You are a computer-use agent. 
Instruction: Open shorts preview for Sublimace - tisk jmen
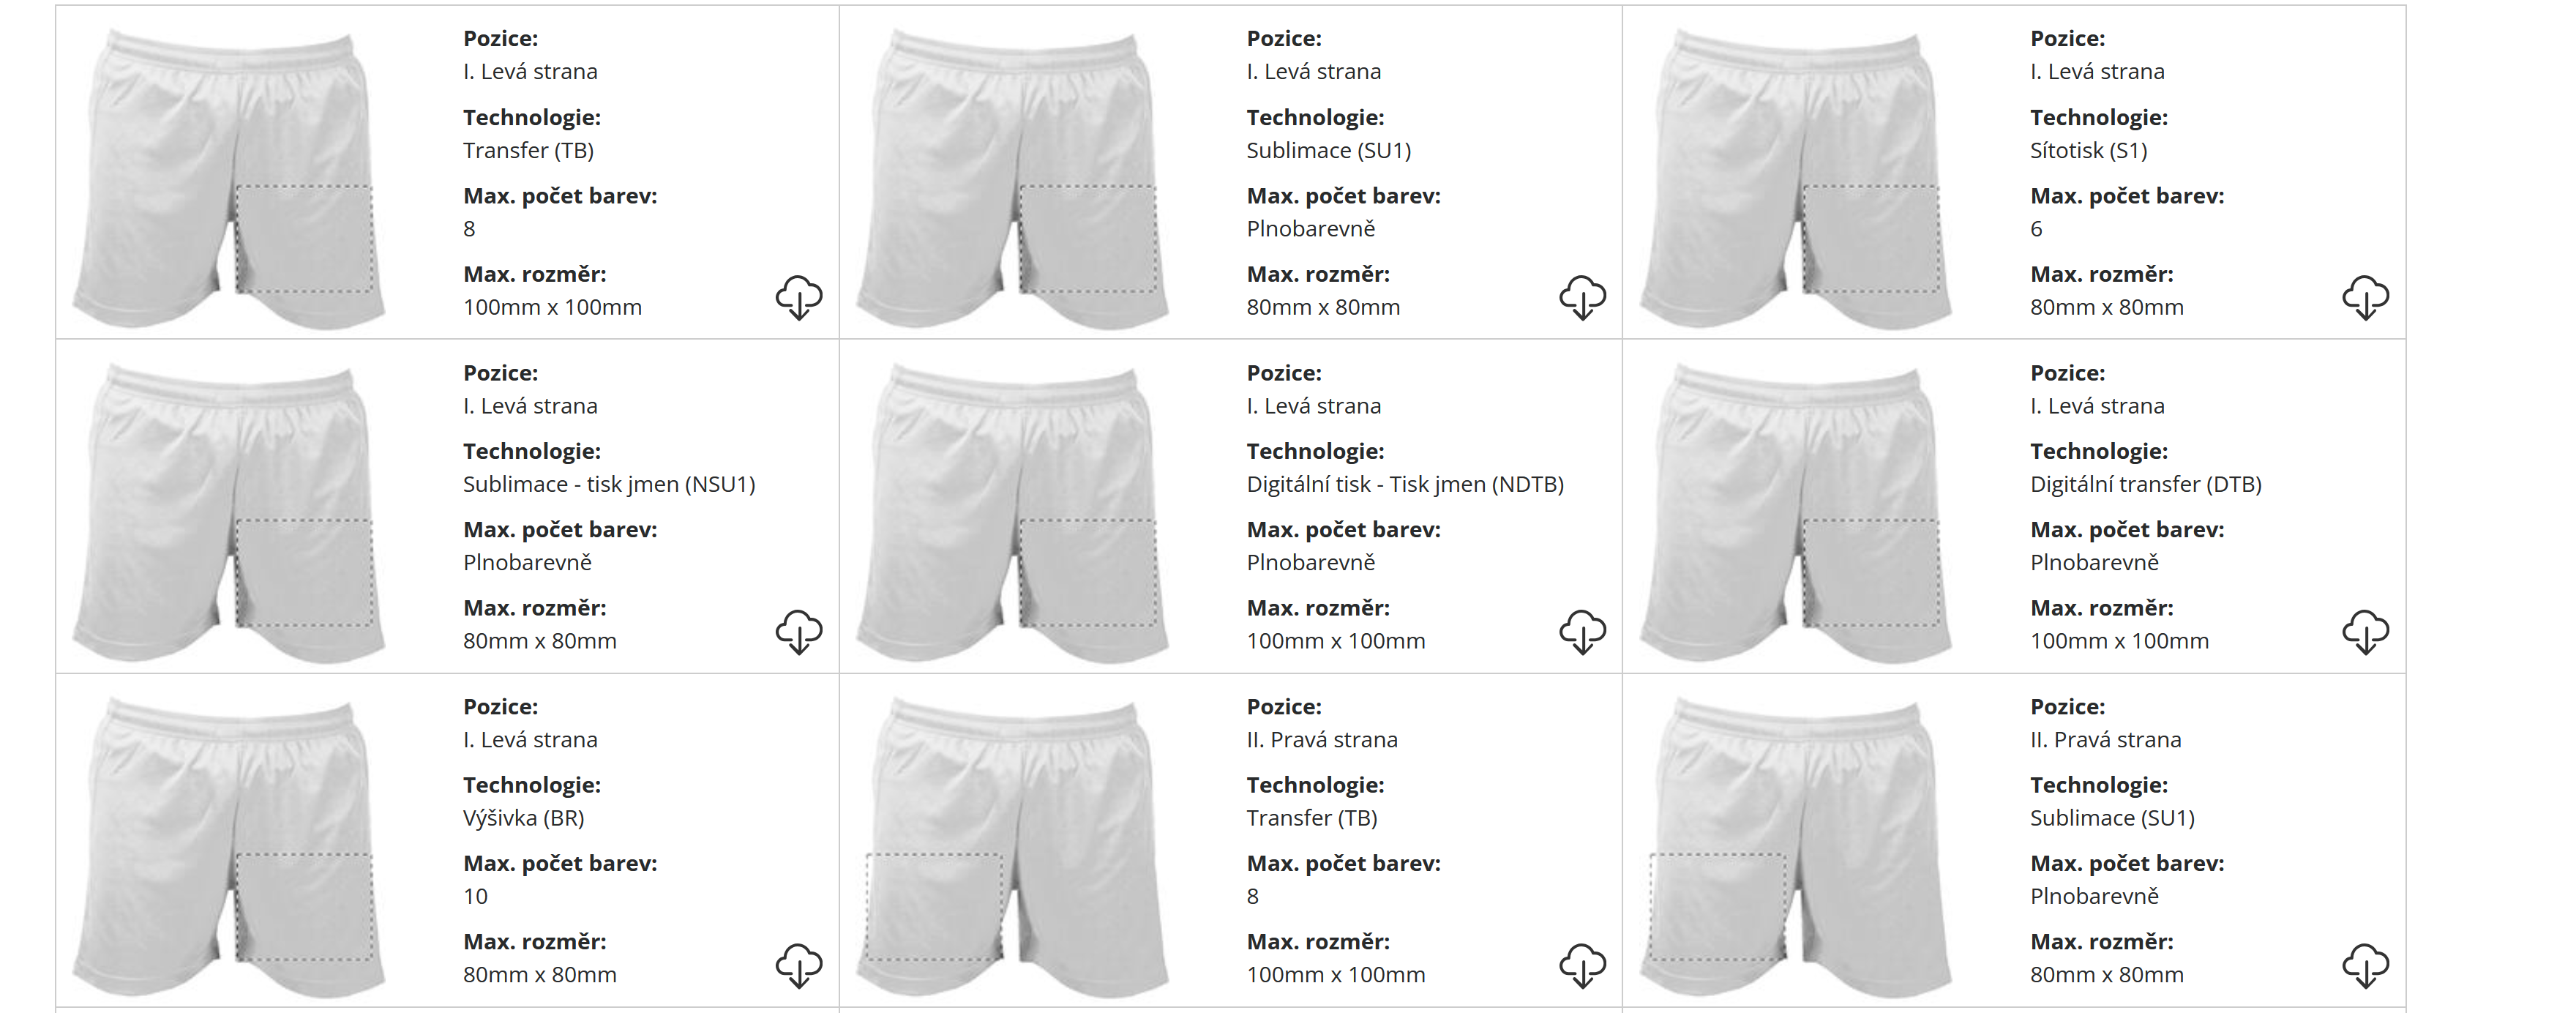(x=229, y=511)
